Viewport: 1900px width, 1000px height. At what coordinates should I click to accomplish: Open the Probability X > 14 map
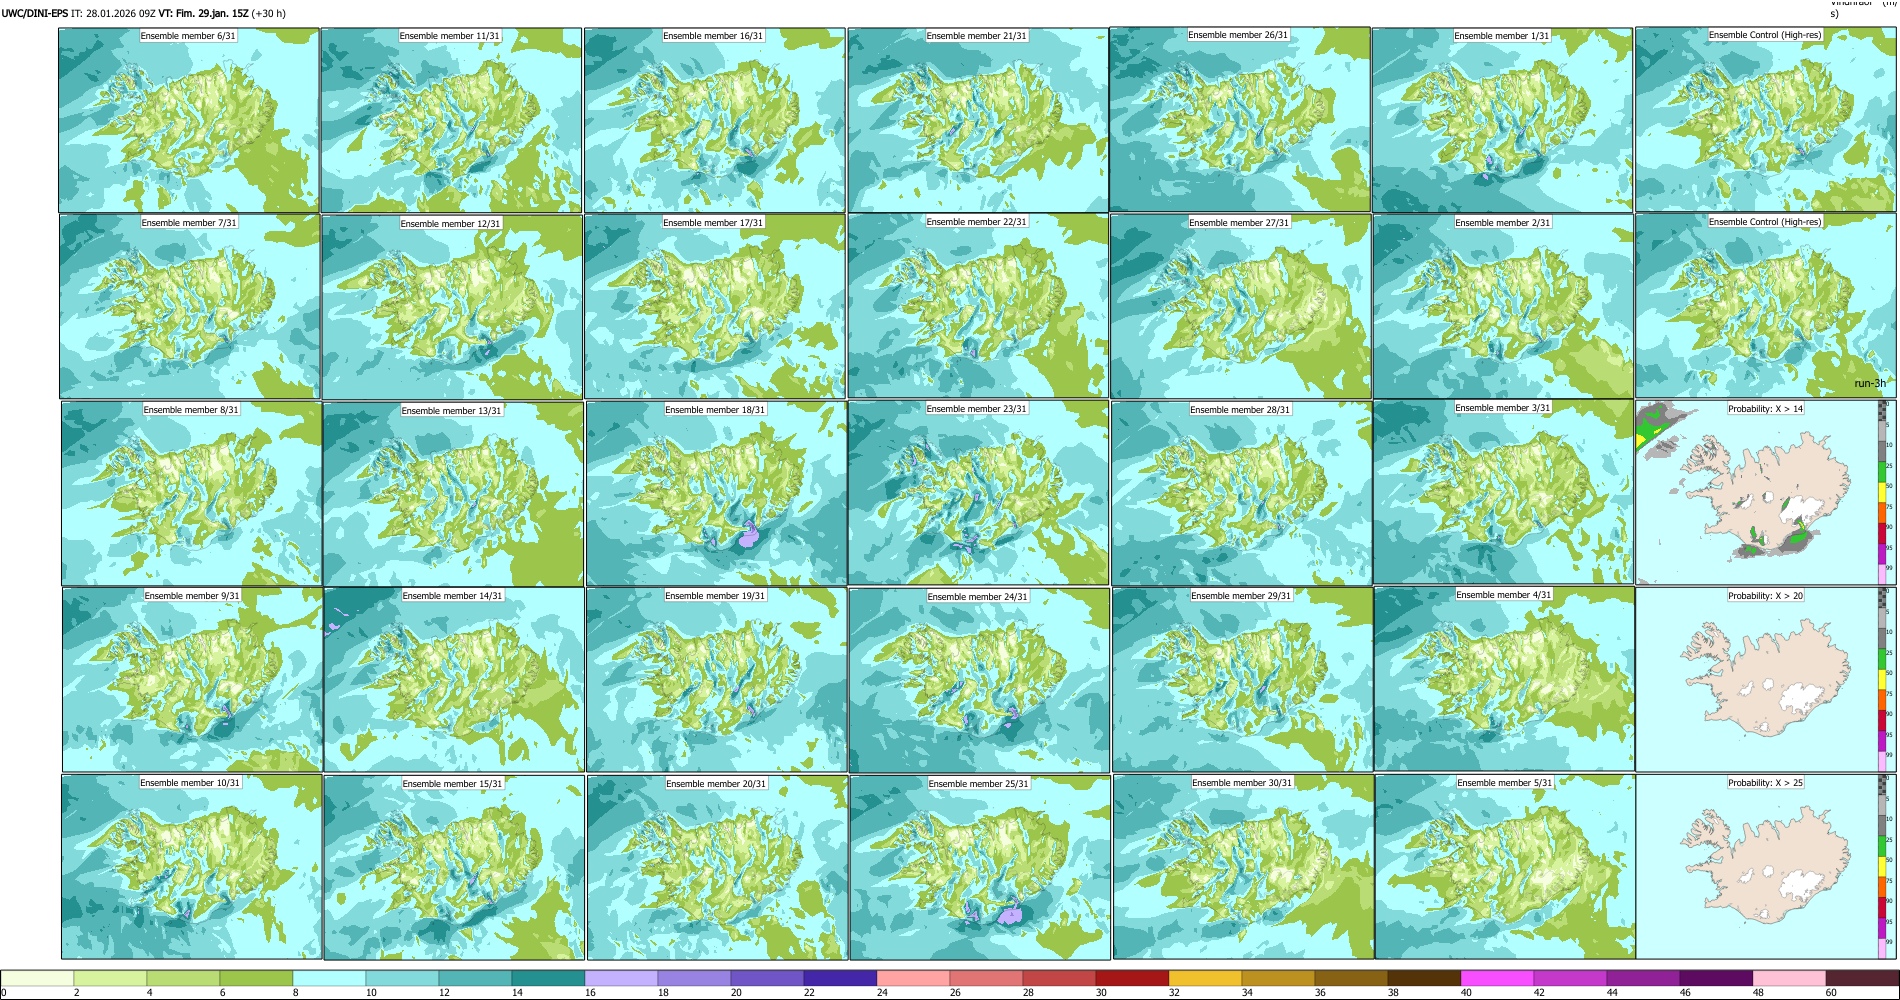click(1766, 492)
